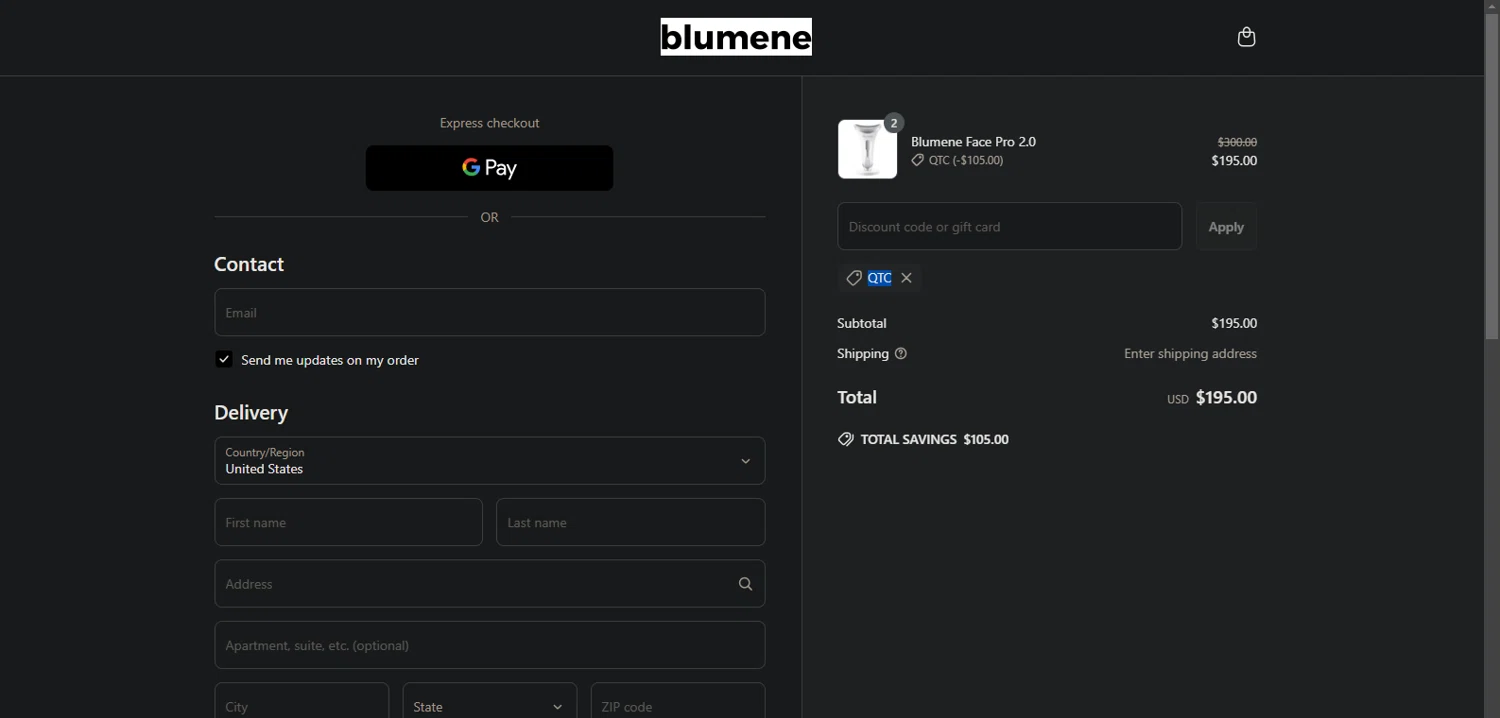
Task: Focus the Email input field
Action: (x=490, y=313)
